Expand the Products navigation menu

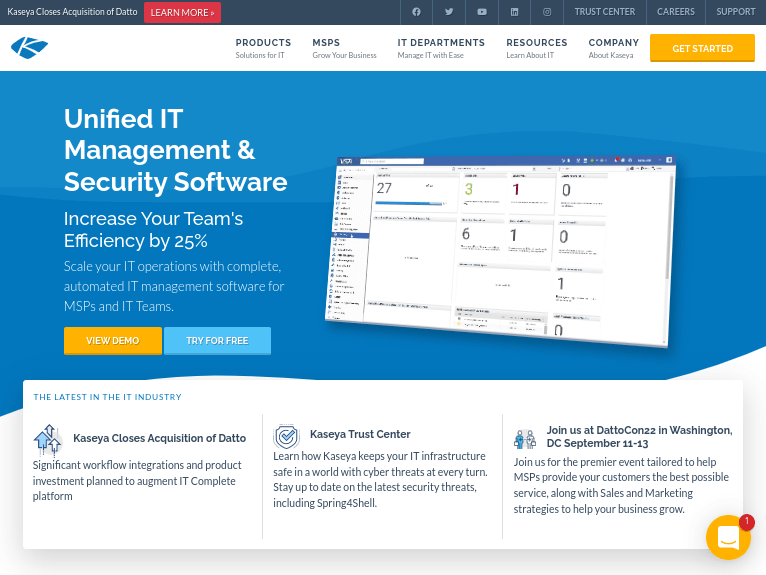pos(263,48)
